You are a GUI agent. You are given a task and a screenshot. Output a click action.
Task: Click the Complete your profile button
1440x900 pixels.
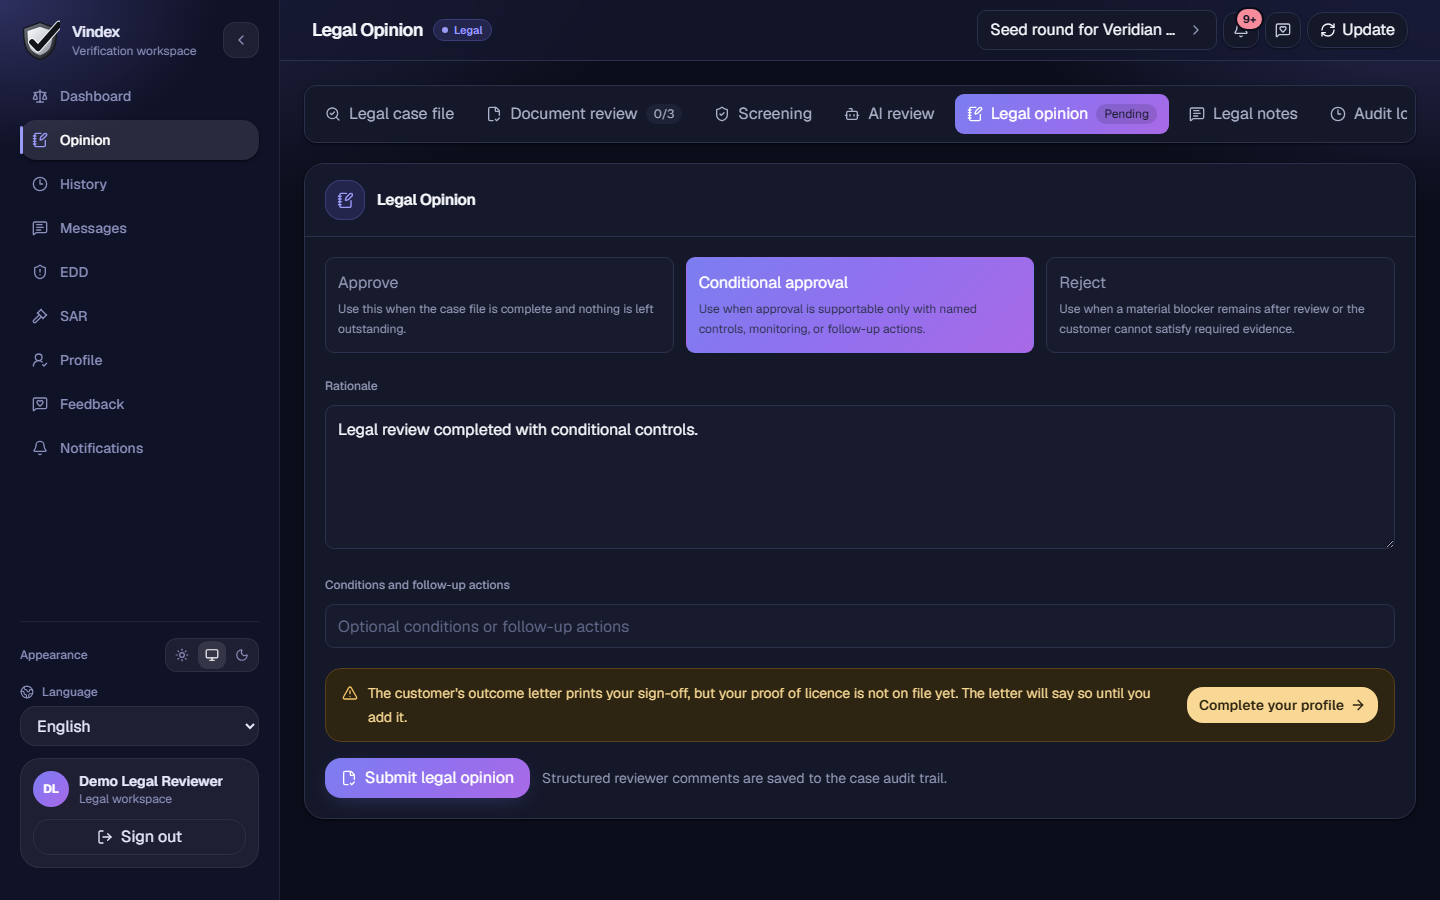tap(1282, 705)
